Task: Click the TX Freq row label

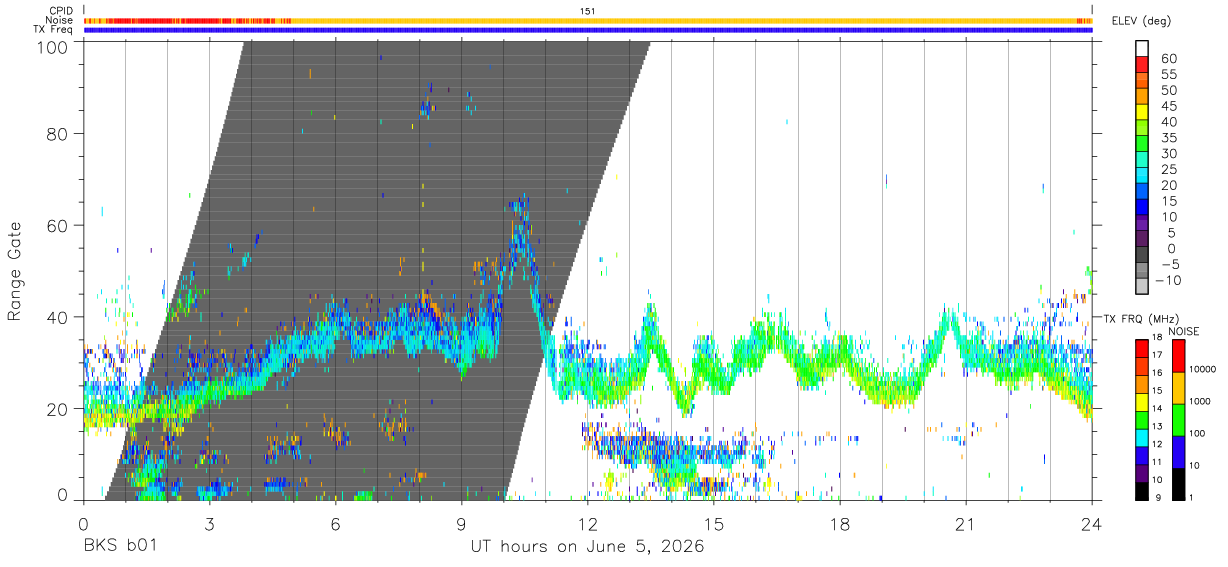Action: 54,30
